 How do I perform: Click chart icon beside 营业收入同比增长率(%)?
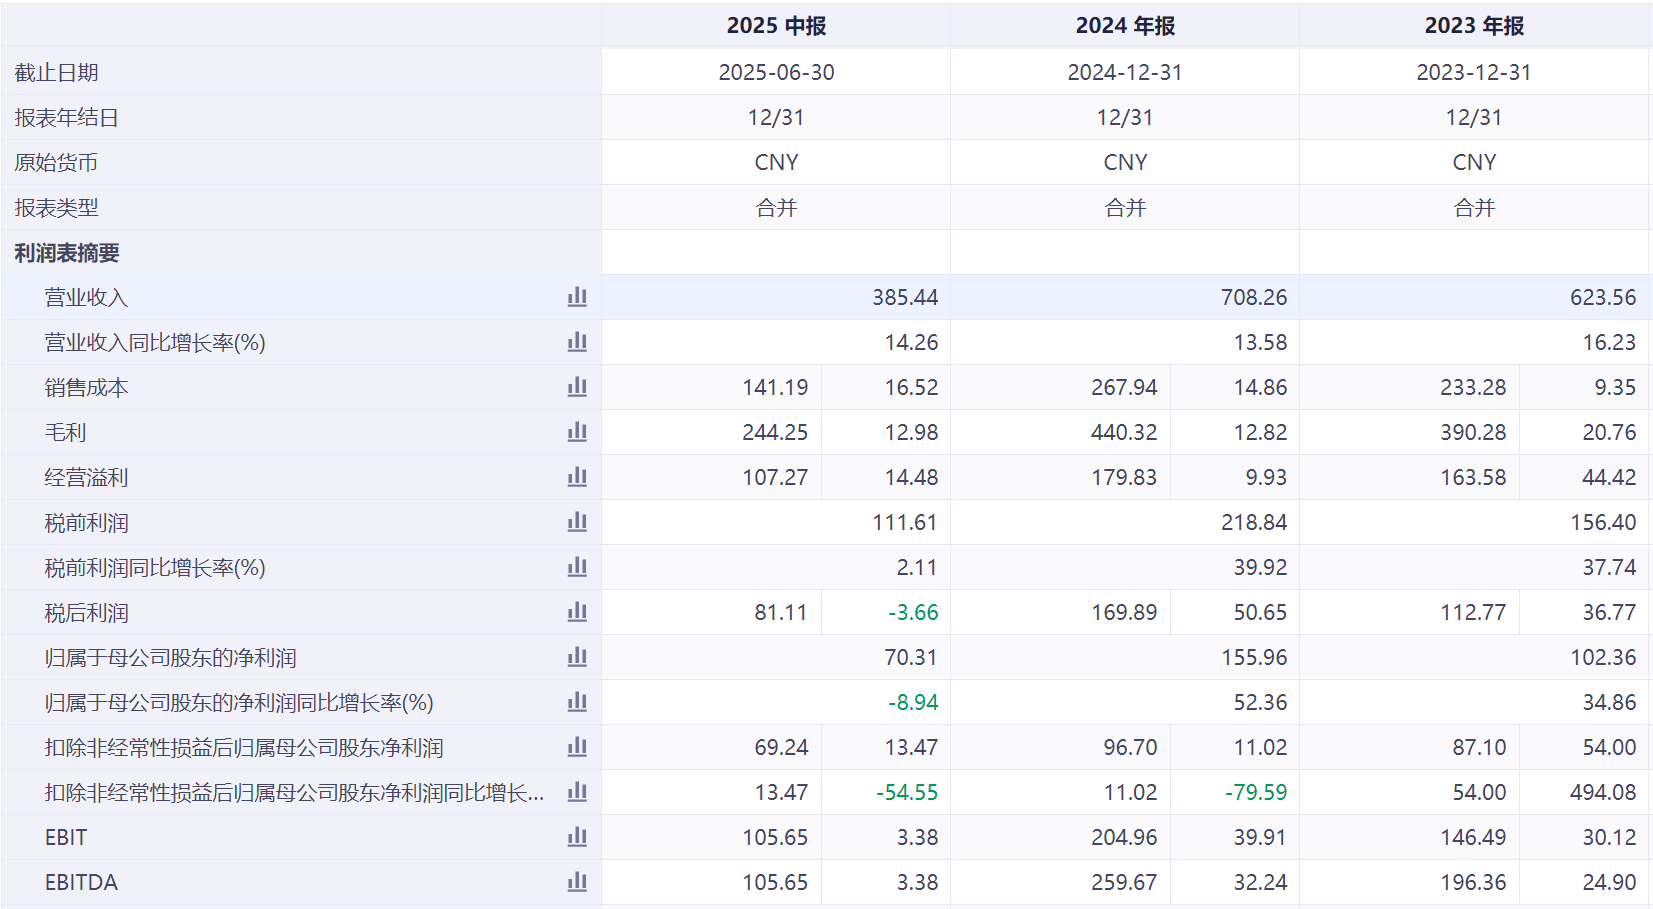pyautogui.click(x=577, y=342)
